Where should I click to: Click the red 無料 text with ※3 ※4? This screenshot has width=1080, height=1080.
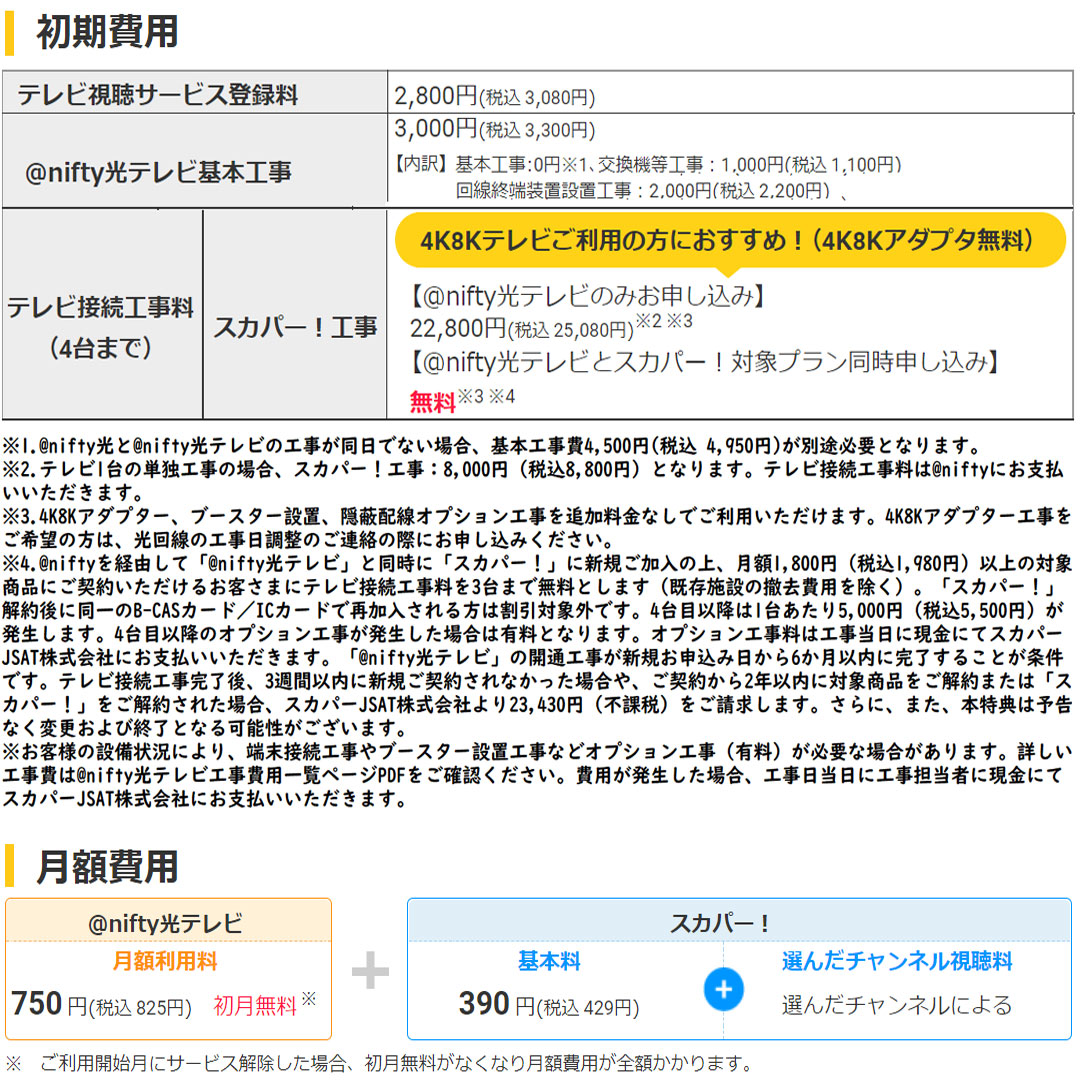pyautogui.click(x=461, y=399)
